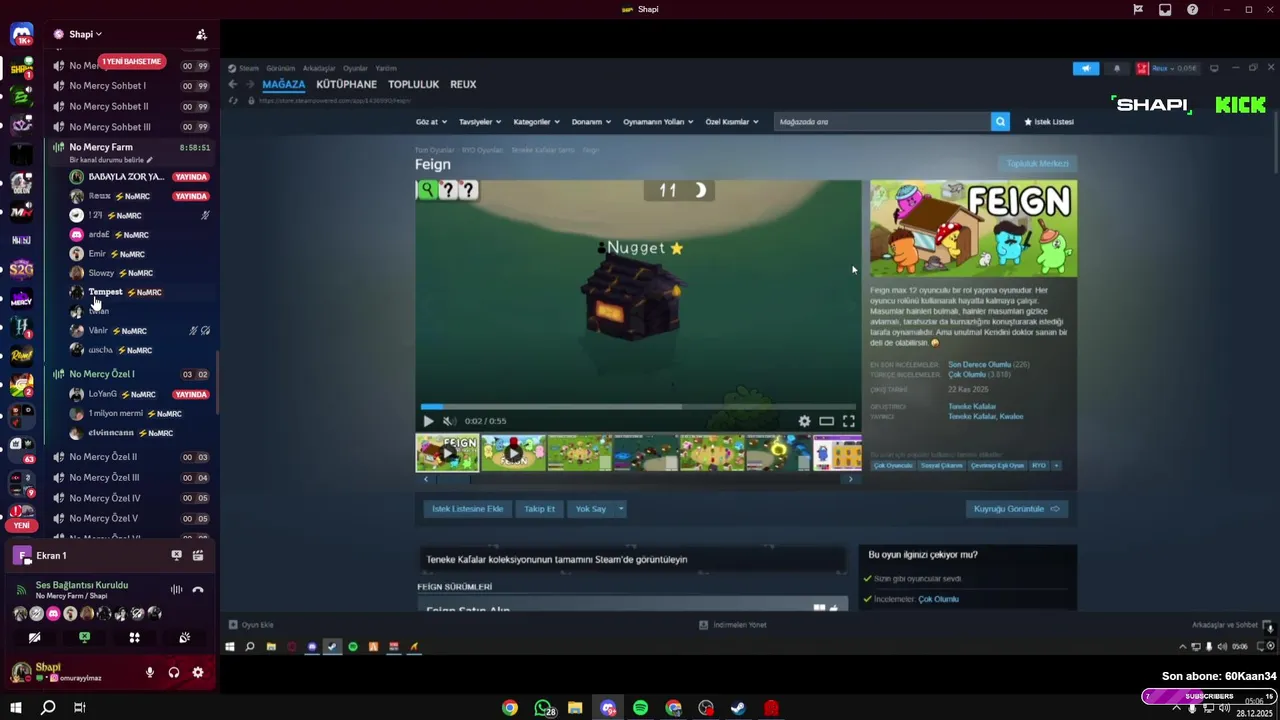
Task: Click the '1 YENİ BAHSETME' new mention pill
Action: click(x=131, y=62)
